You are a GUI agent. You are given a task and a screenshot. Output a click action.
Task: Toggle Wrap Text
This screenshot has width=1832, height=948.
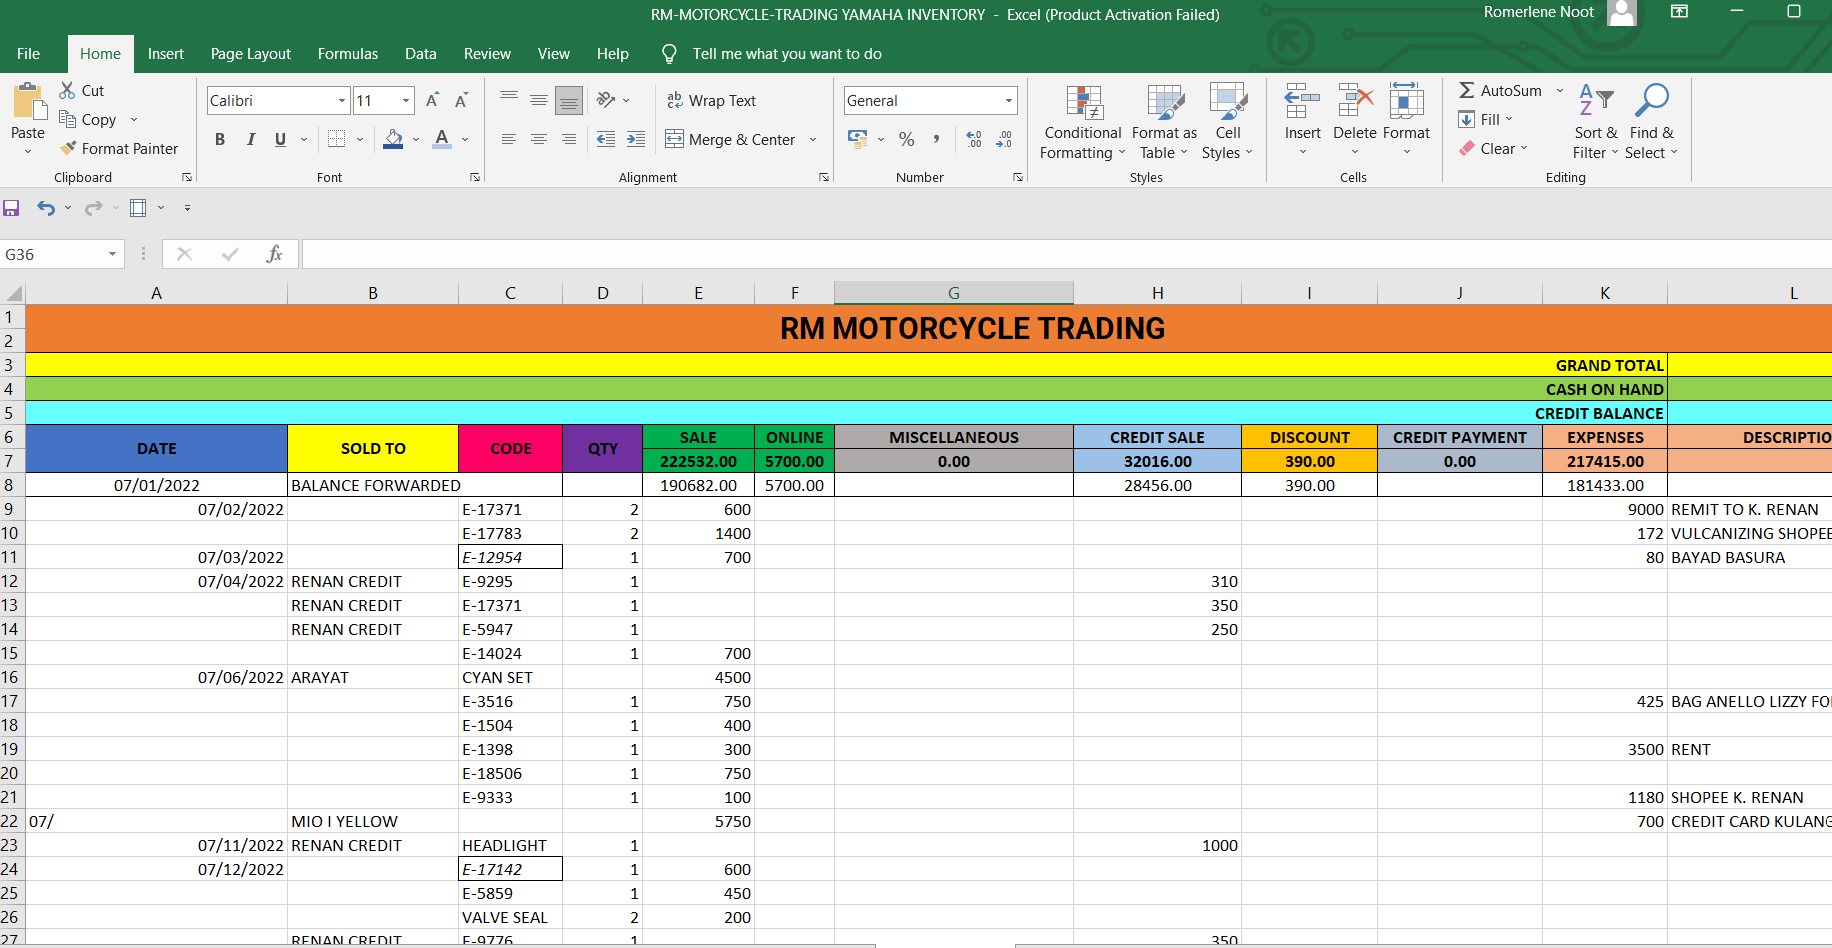(711, 100)
